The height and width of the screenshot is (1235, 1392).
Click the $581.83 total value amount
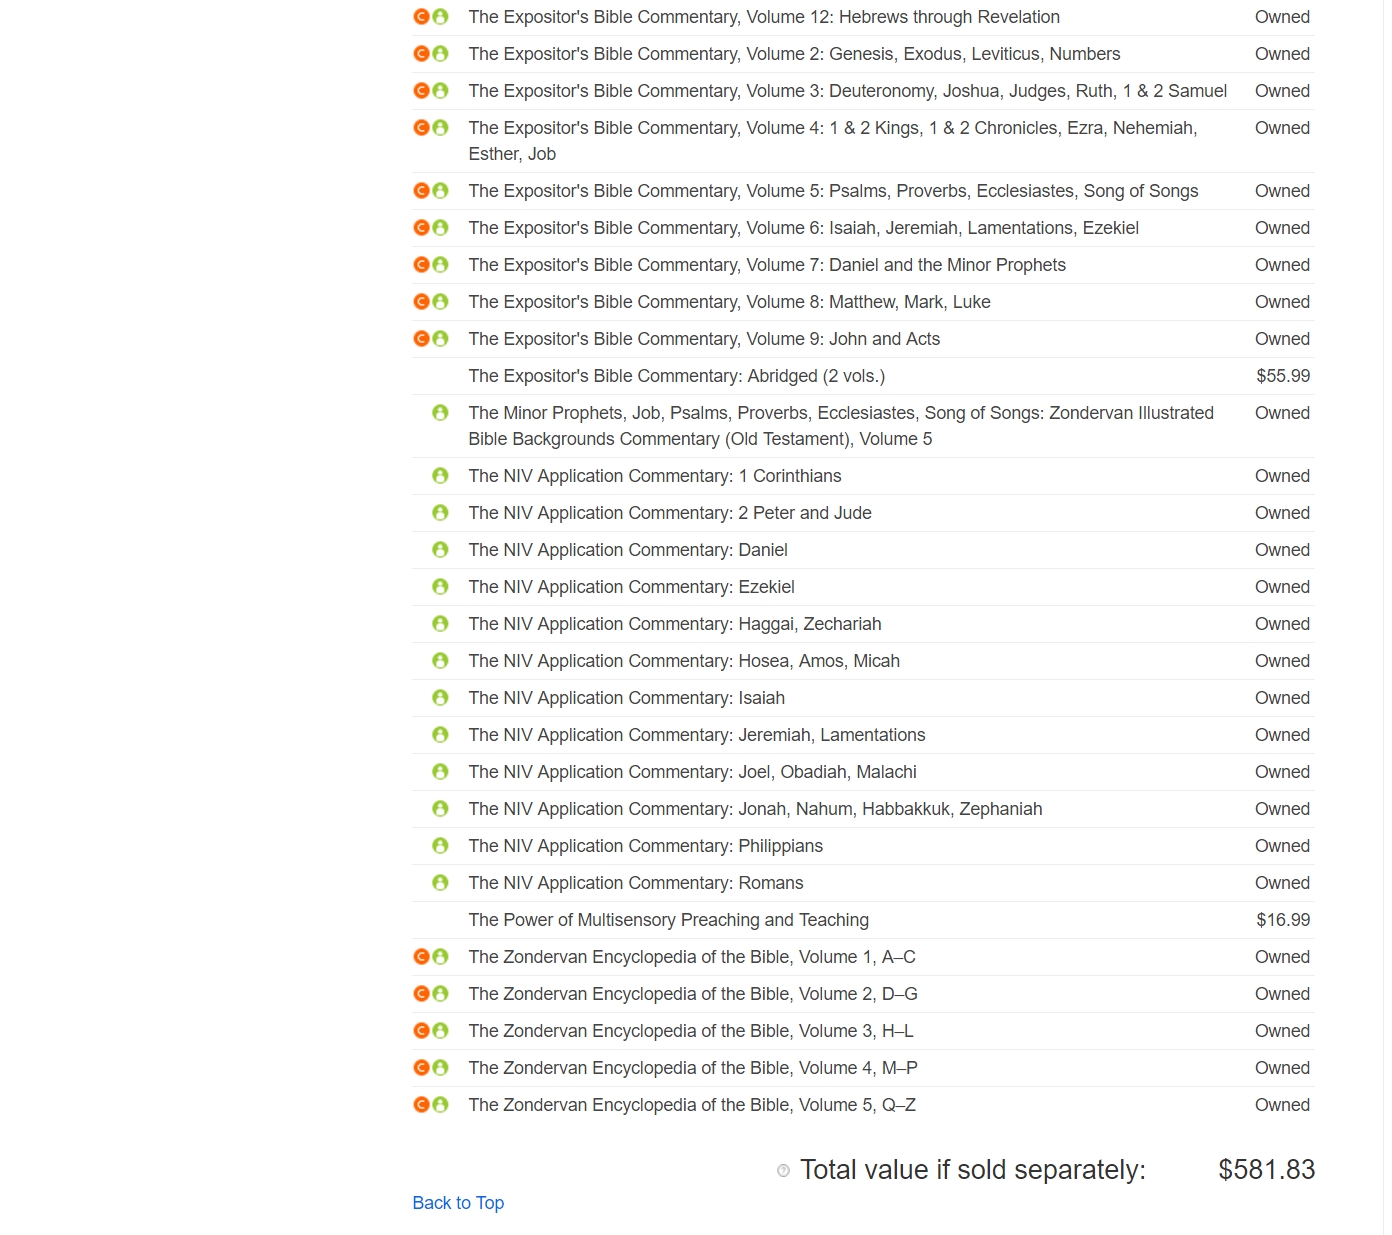[x=1266, y=1170]
